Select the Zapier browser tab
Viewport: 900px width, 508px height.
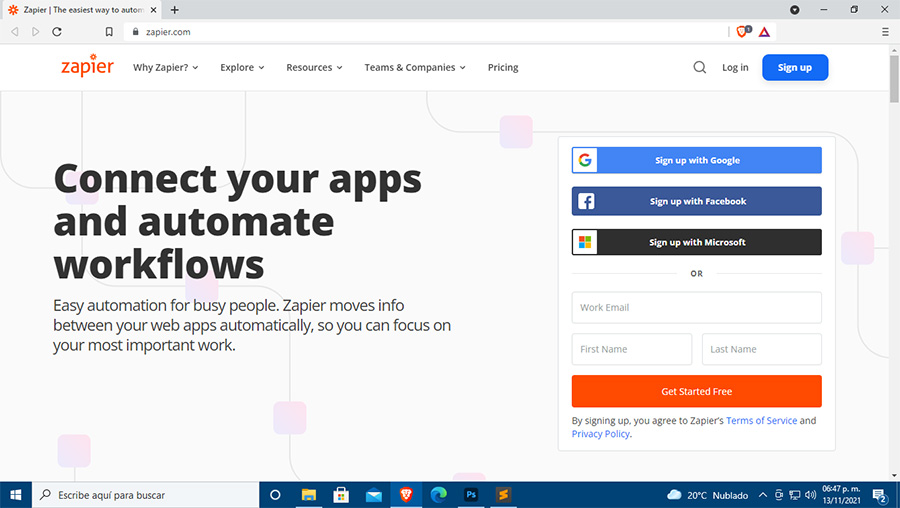(x=81, y=10)
